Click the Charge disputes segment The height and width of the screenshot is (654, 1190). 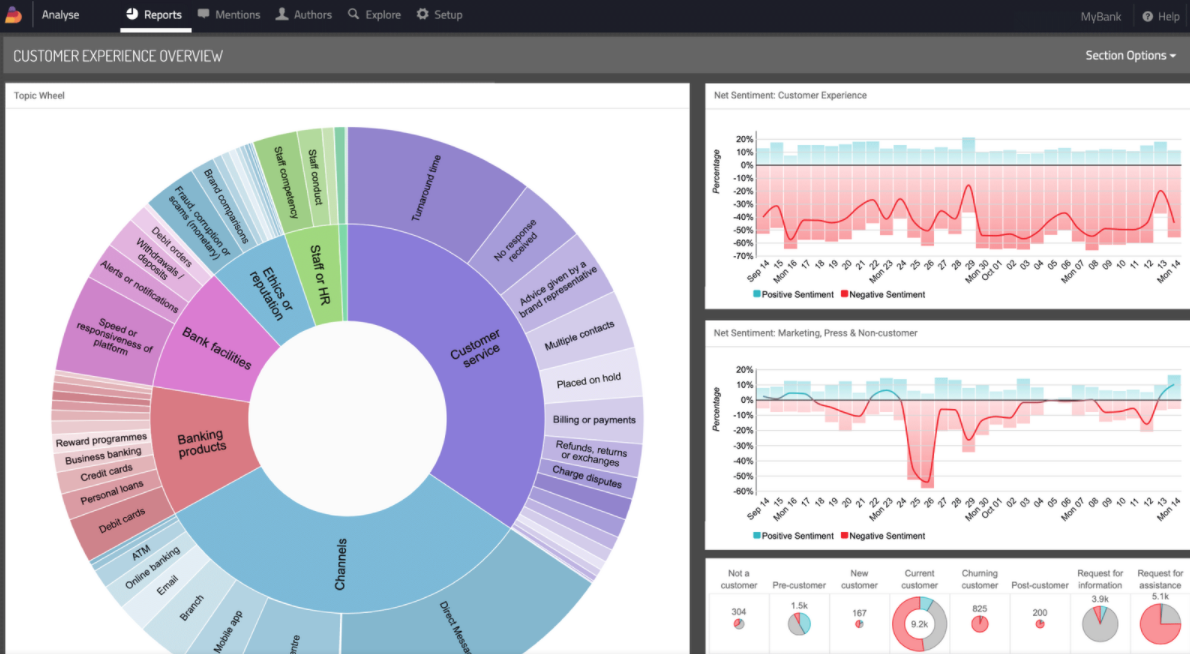point(587,476)
